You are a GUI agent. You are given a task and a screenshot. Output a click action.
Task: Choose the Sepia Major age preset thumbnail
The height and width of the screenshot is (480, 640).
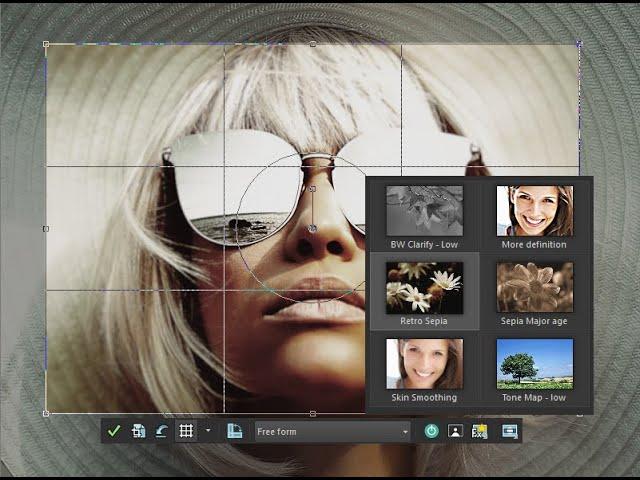click(535, 287)
